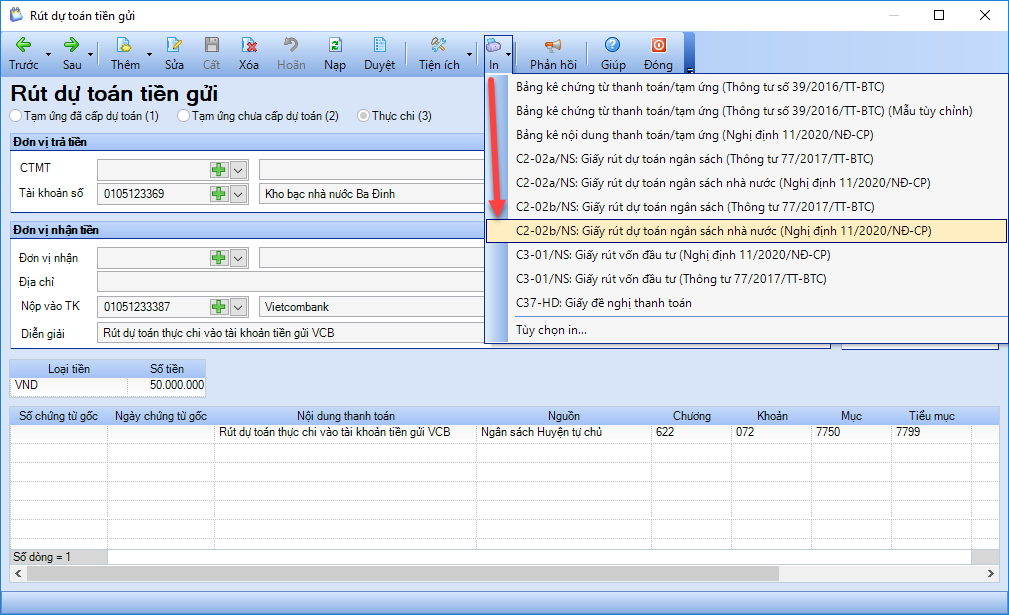Click the horizontal scrollbar thumb
The image size is (1009, 615).
pyautogui.click(x=402, y=573)
